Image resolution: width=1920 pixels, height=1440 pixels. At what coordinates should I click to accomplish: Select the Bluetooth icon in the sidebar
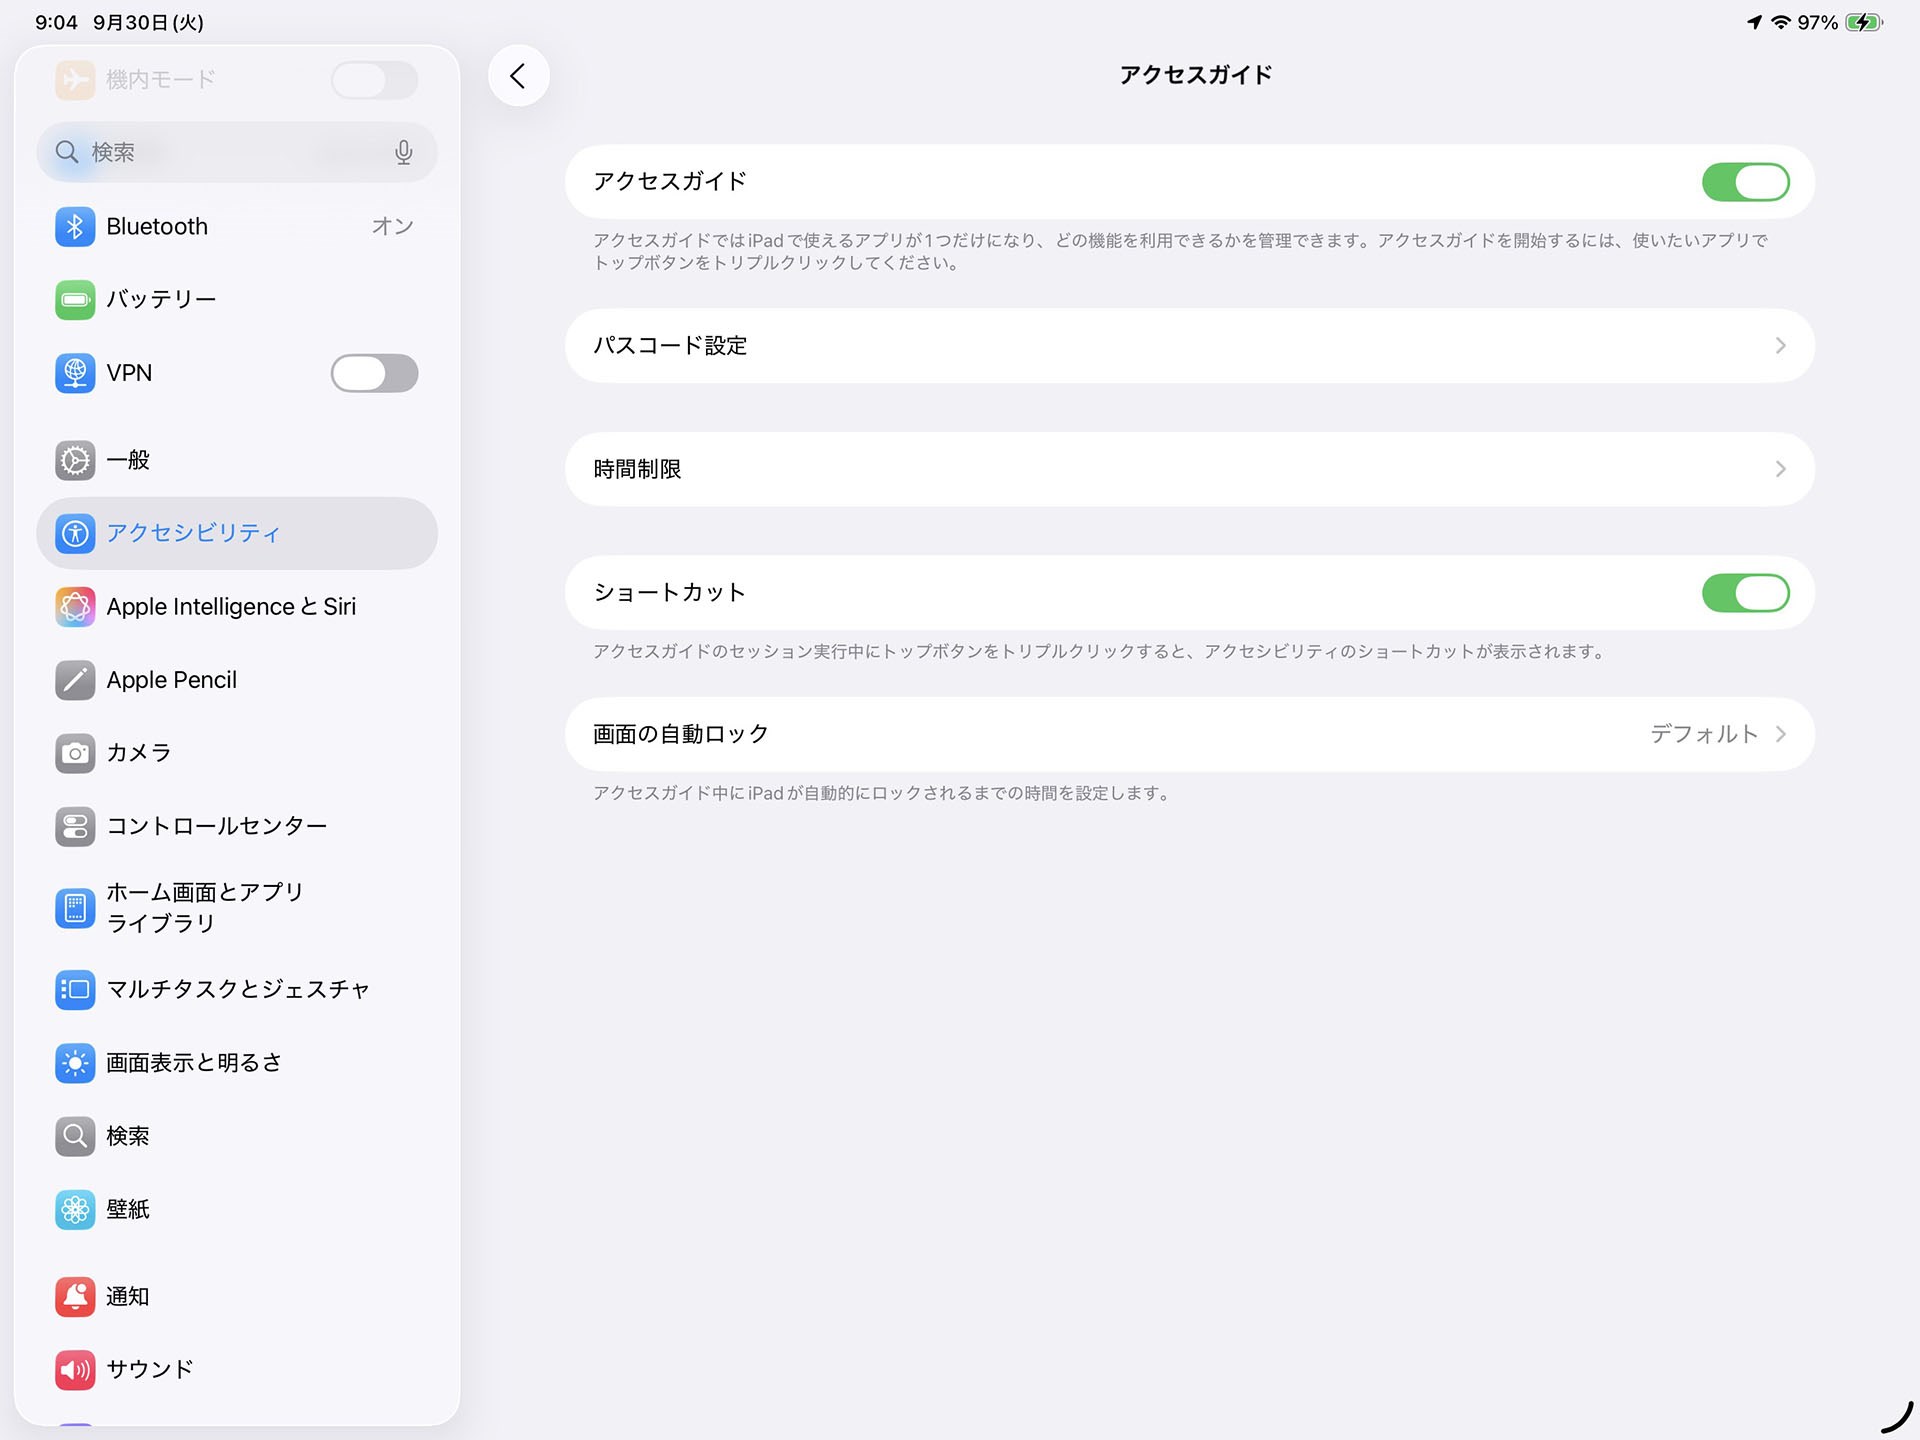click(x=74, y=226)
